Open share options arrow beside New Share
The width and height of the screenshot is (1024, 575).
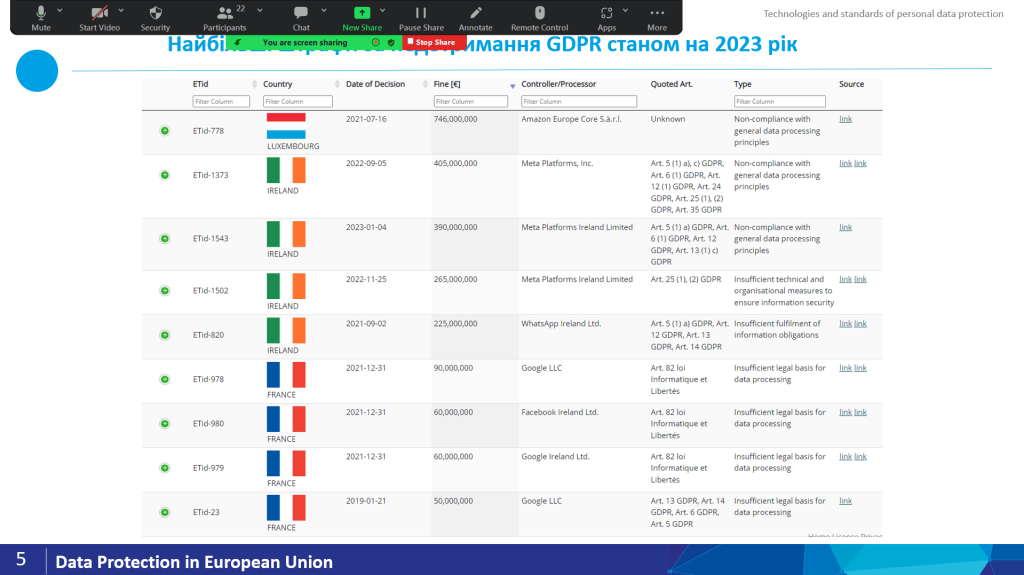point(383,10)
